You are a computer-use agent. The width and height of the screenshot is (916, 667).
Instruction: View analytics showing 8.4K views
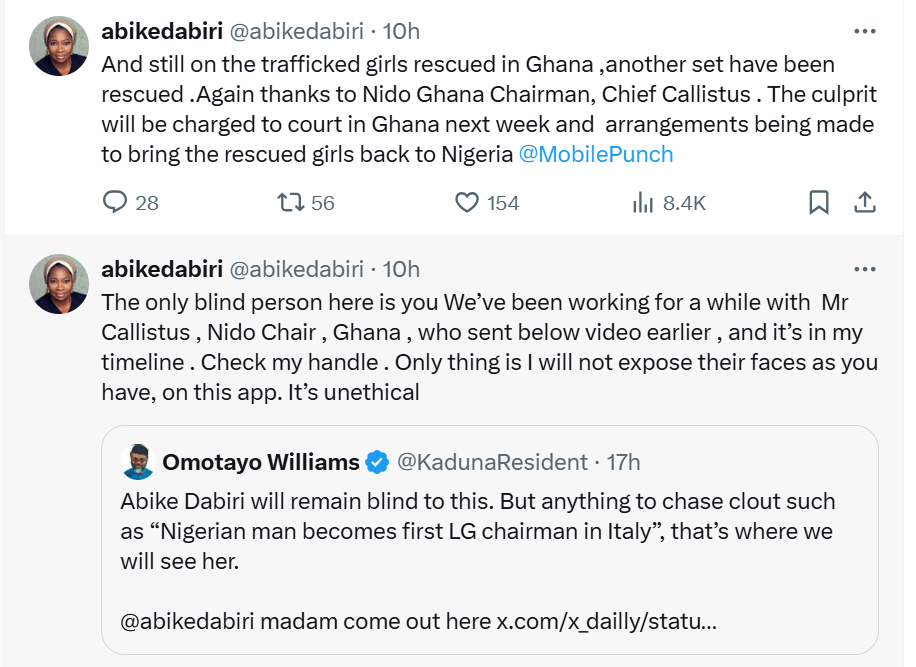(x=642, y=203)
